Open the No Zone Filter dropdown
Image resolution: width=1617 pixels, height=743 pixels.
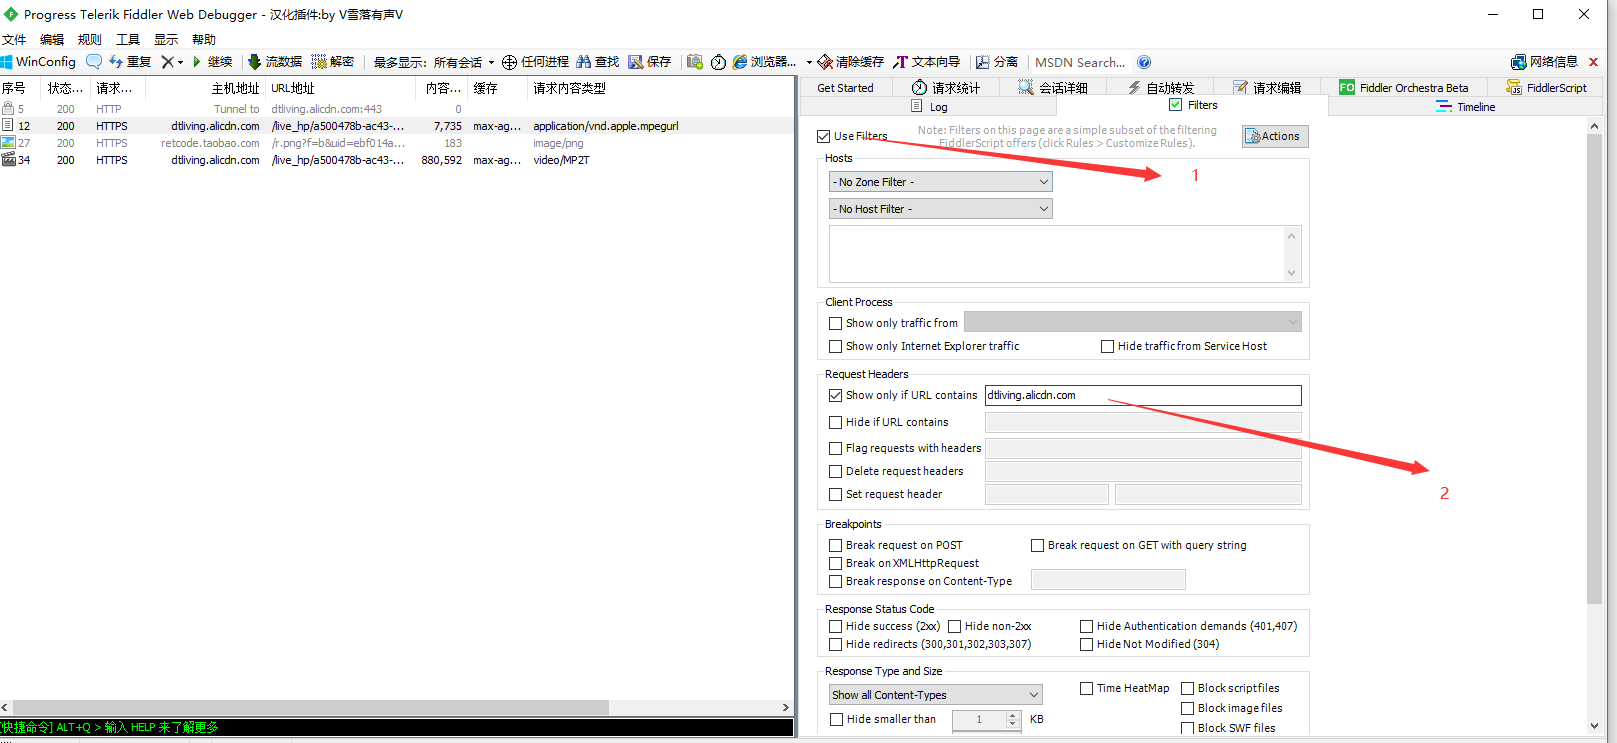click(x=940, y=182)
